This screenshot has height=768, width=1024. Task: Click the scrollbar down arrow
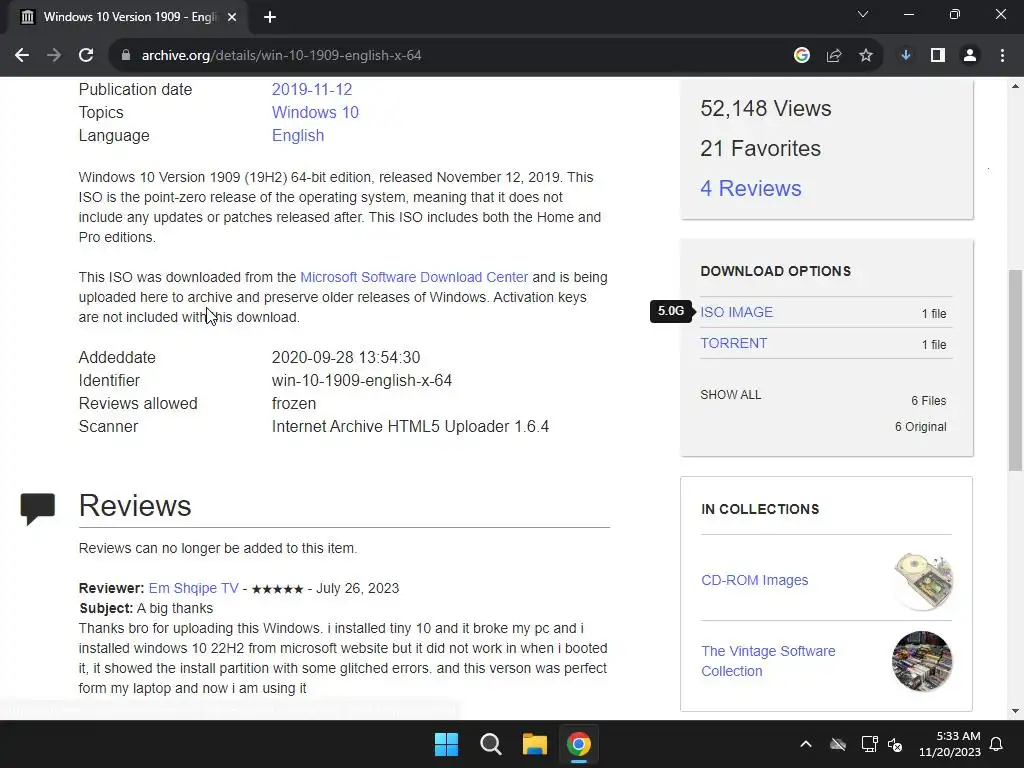1015,711
